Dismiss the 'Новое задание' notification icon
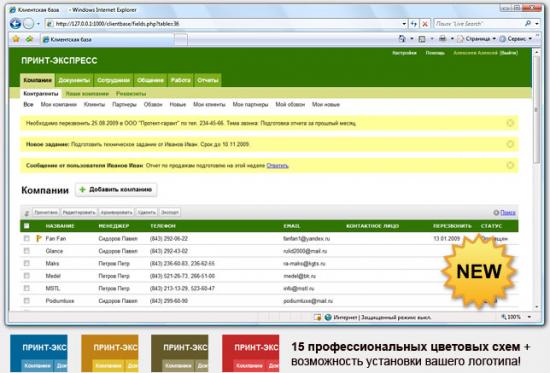The image size is (550, 373). tap(510, 144)
